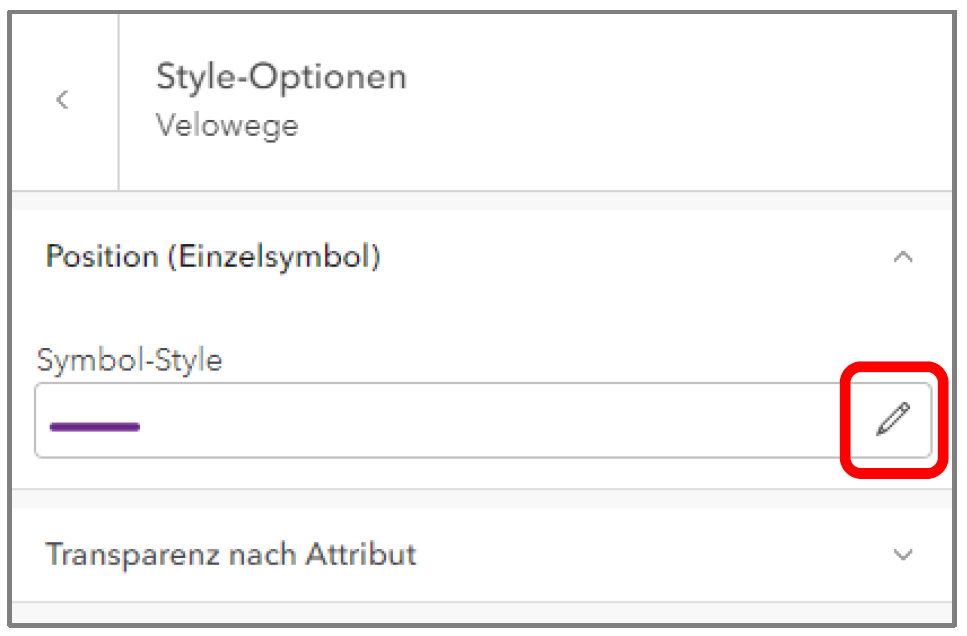The height and width of the screenshot is (636, 967).
Task: Click the purple line symbol preview
Action: 94,427
